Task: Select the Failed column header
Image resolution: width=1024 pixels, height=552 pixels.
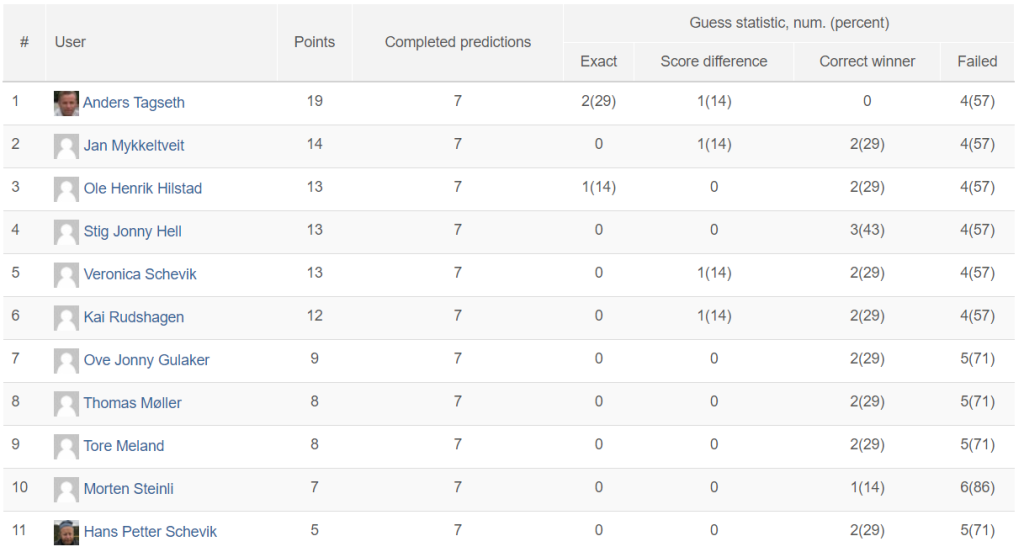Action: 977,61
